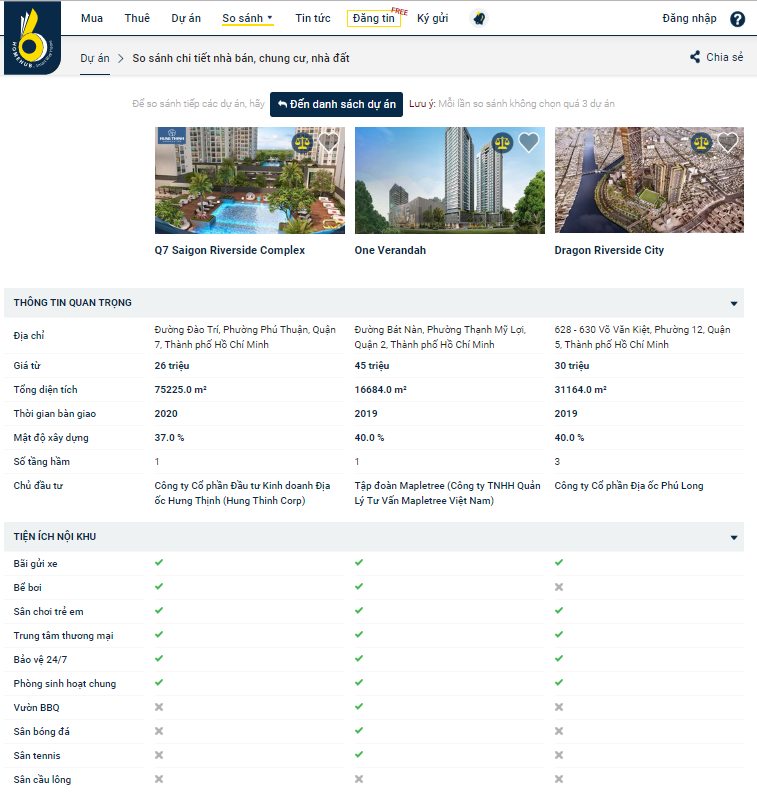The width and height of the screenshot is (757, 798).
Task: Click One Verandah's X mark for Sân cầu lông
Action: coord(359,779)
